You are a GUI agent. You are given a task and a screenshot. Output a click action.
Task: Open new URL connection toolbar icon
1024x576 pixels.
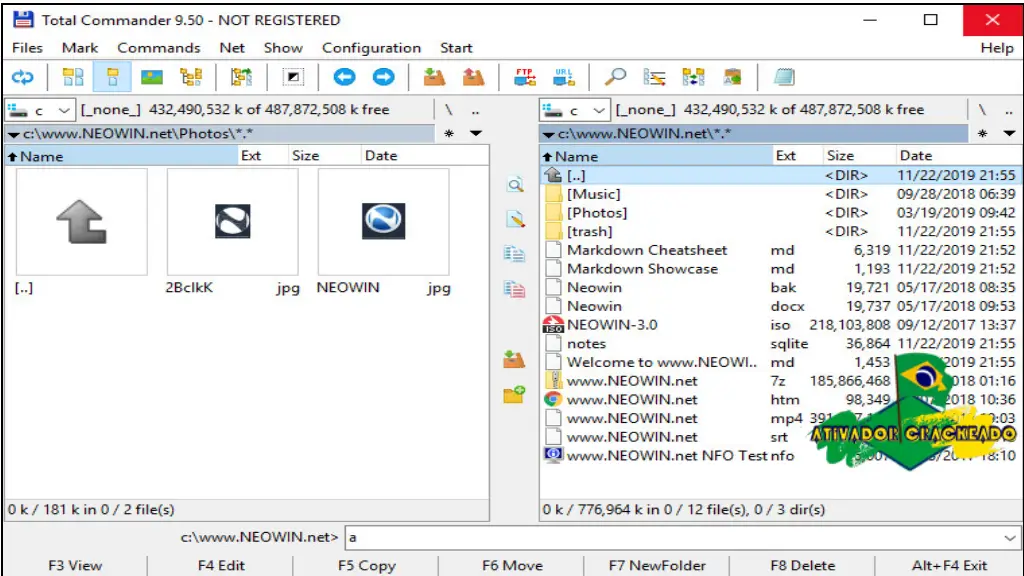point(564,77)
